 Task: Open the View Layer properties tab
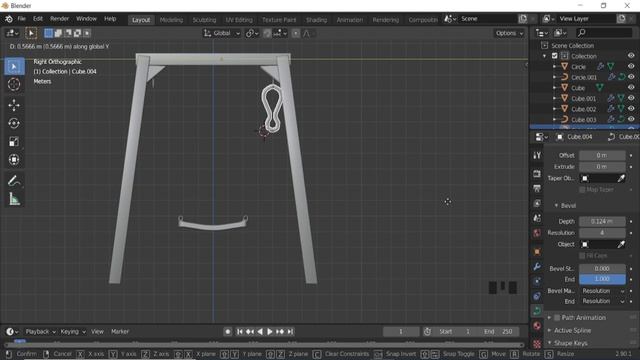click(537, 203)
